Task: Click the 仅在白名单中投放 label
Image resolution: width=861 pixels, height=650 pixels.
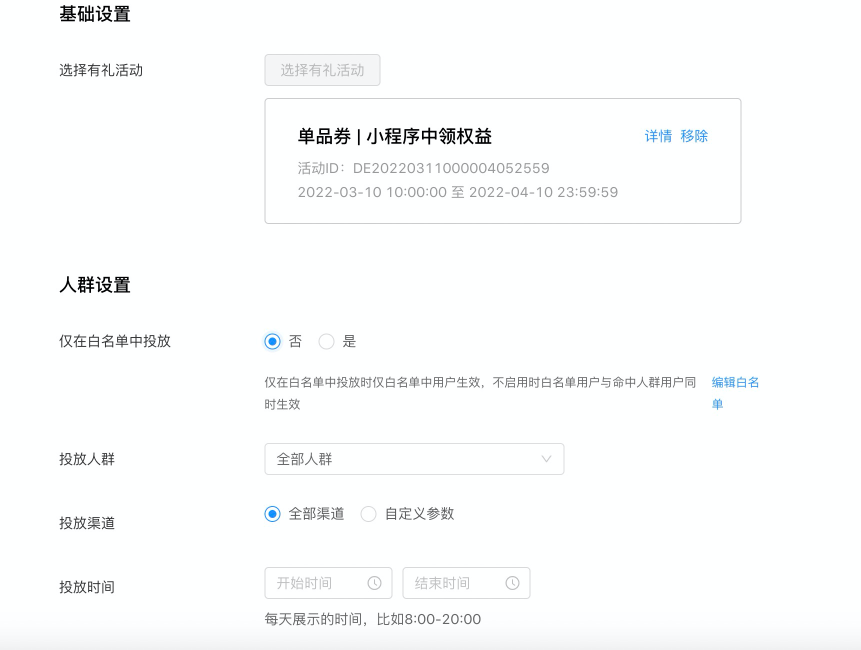Action: pyautogui.click(x=115, y=341)
